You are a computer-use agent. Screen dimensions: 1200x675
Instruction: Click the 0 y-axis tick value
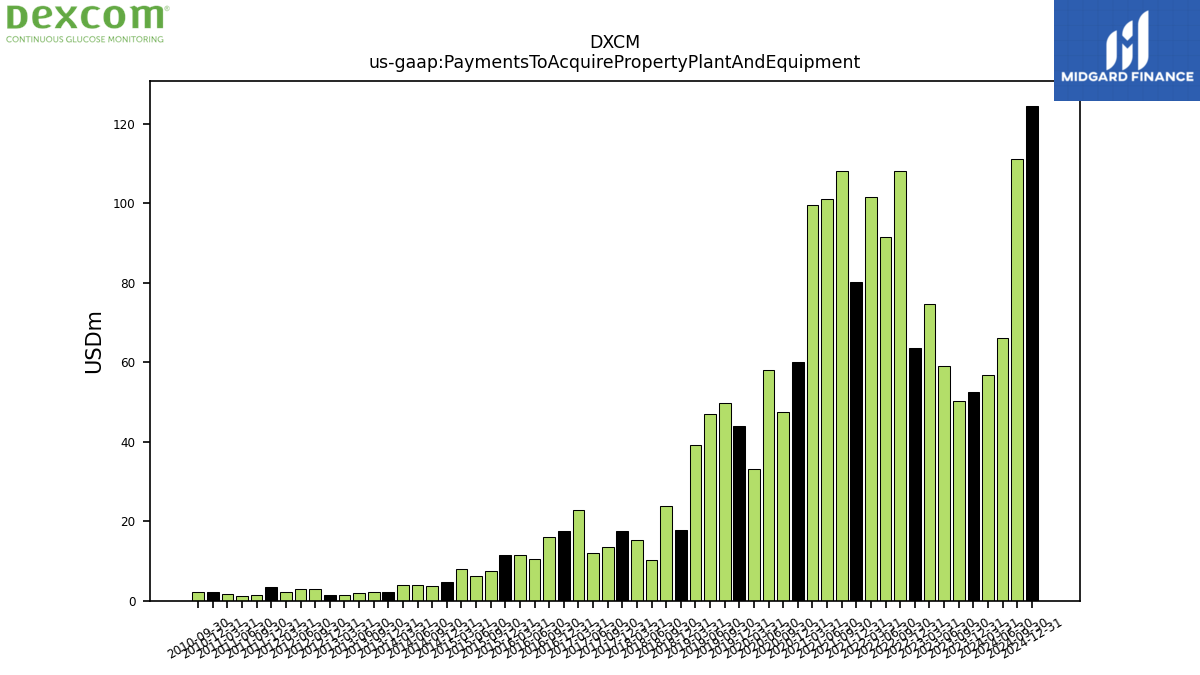point(132,602)
